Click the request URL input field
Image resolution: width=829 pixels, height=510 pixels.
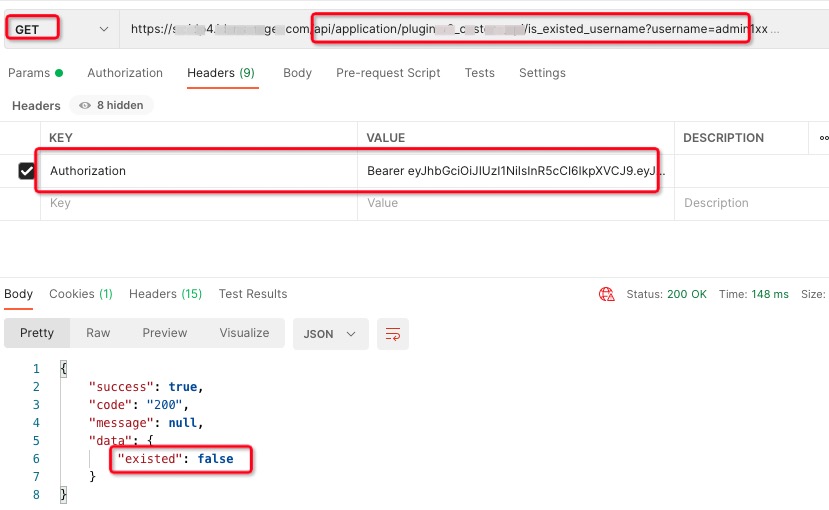[450, 29]
